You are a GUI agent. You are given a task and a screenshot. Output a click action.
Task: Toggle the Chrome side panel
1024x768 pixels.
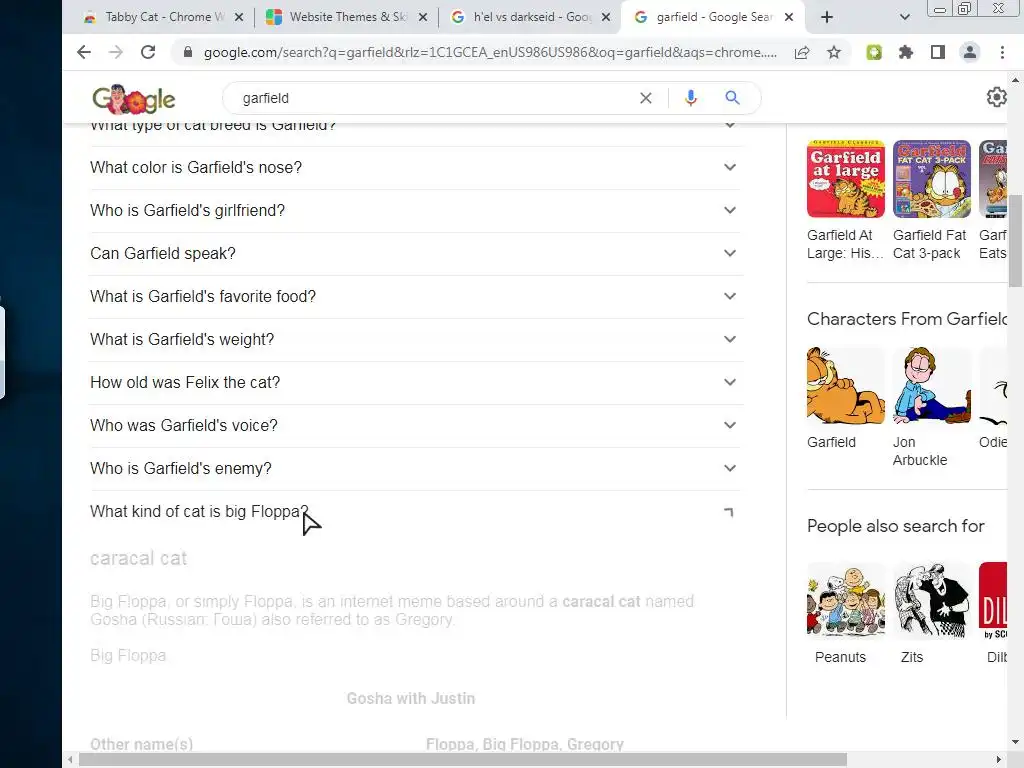938,52
